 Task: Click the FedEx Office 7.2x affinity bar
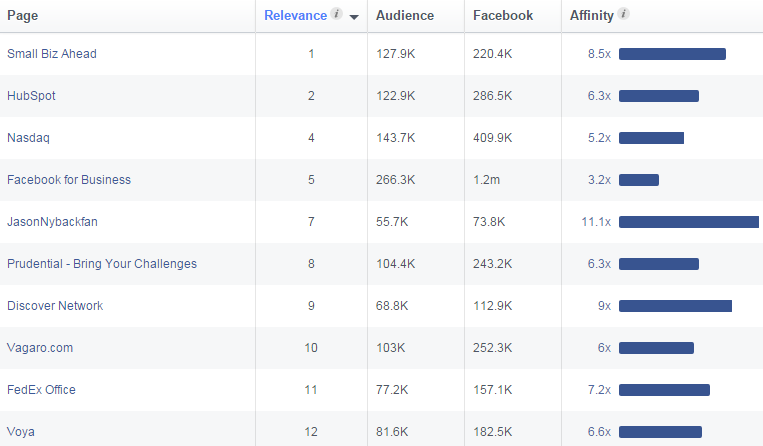coord(664,390)
